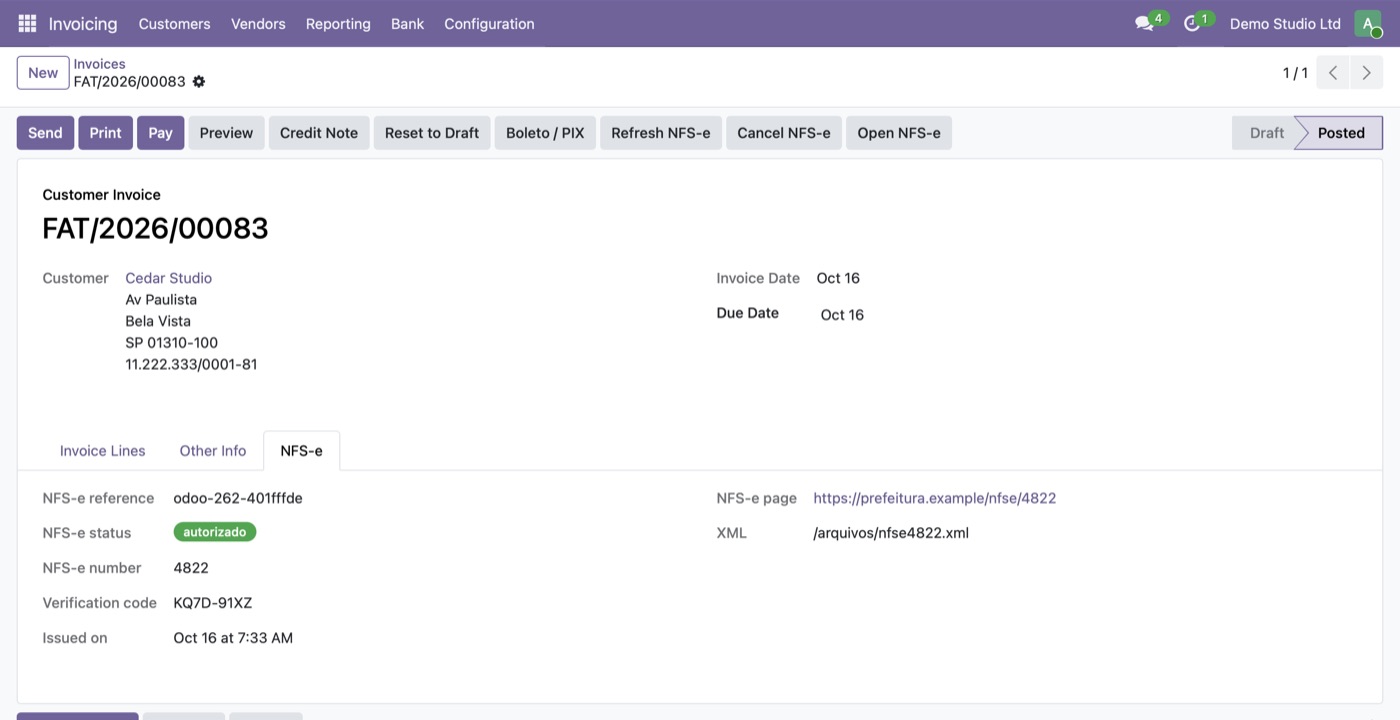Click Reset to Draft button
1400x720 pixels.
(432, 133)
